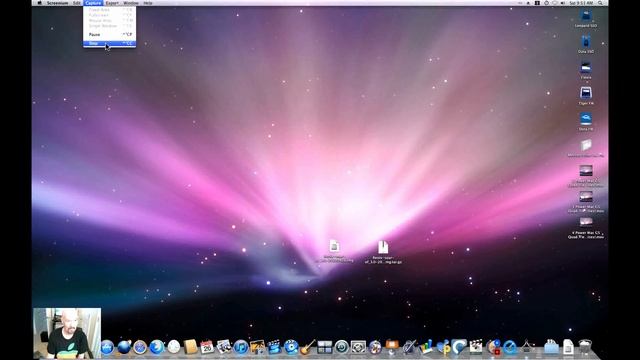This screenshot has height=360, width=640.
Task: Click the webcam video thumbnail
Action: 67,333
